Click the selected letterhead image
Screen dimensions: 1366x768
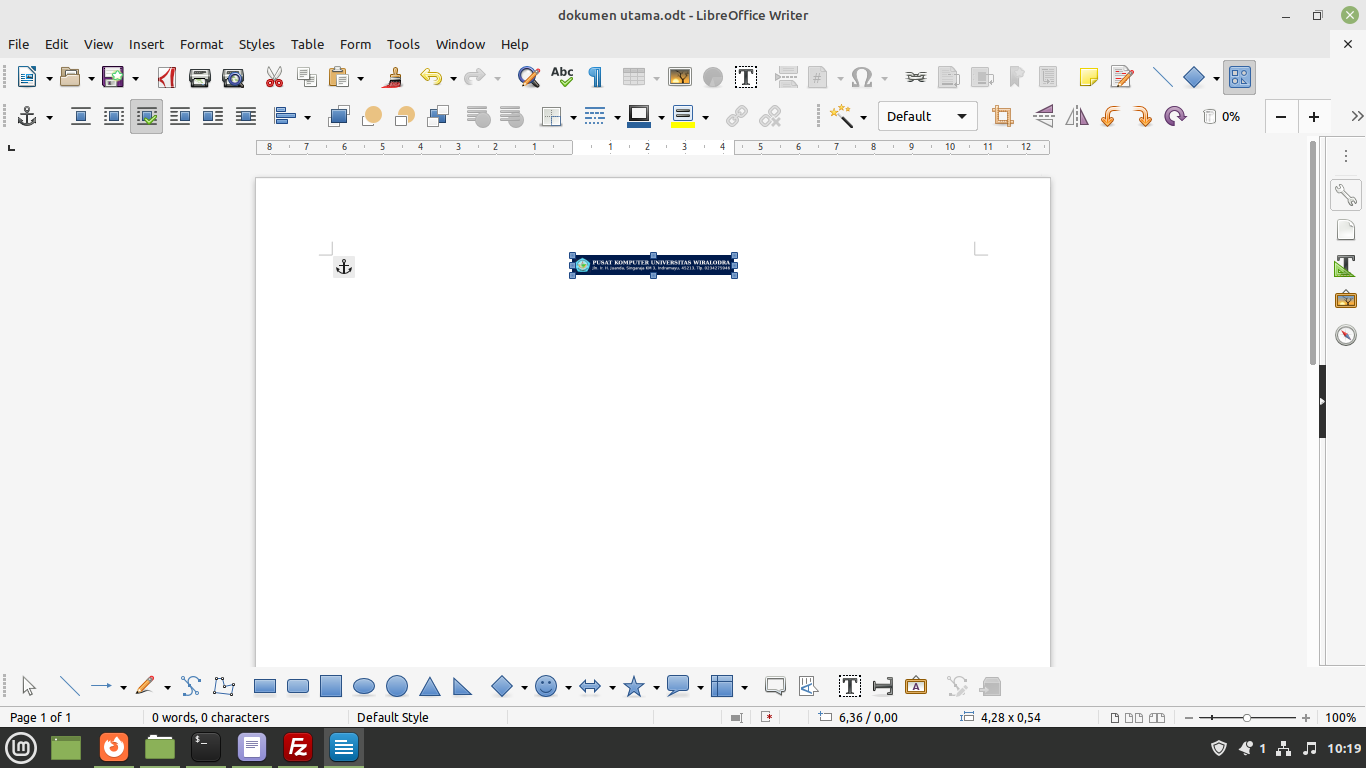coord(654,265)
